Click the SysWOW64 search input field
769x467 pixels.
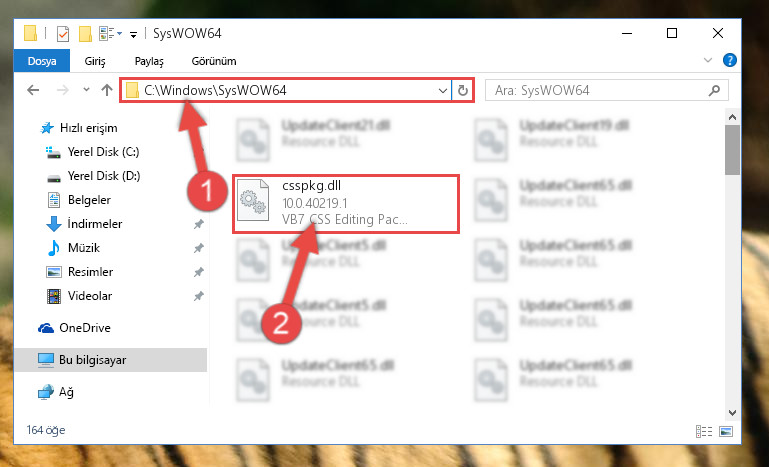[598, 90]
